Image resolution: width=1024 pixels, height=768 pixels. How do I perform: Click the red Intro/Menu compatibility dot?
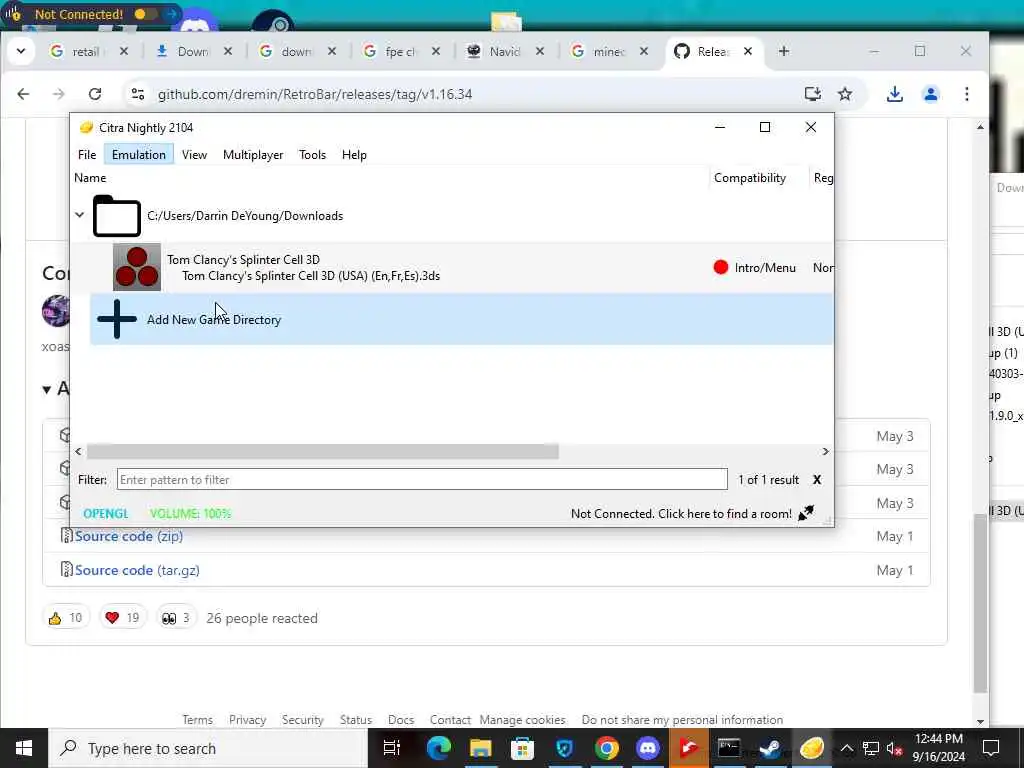(721, 267)
